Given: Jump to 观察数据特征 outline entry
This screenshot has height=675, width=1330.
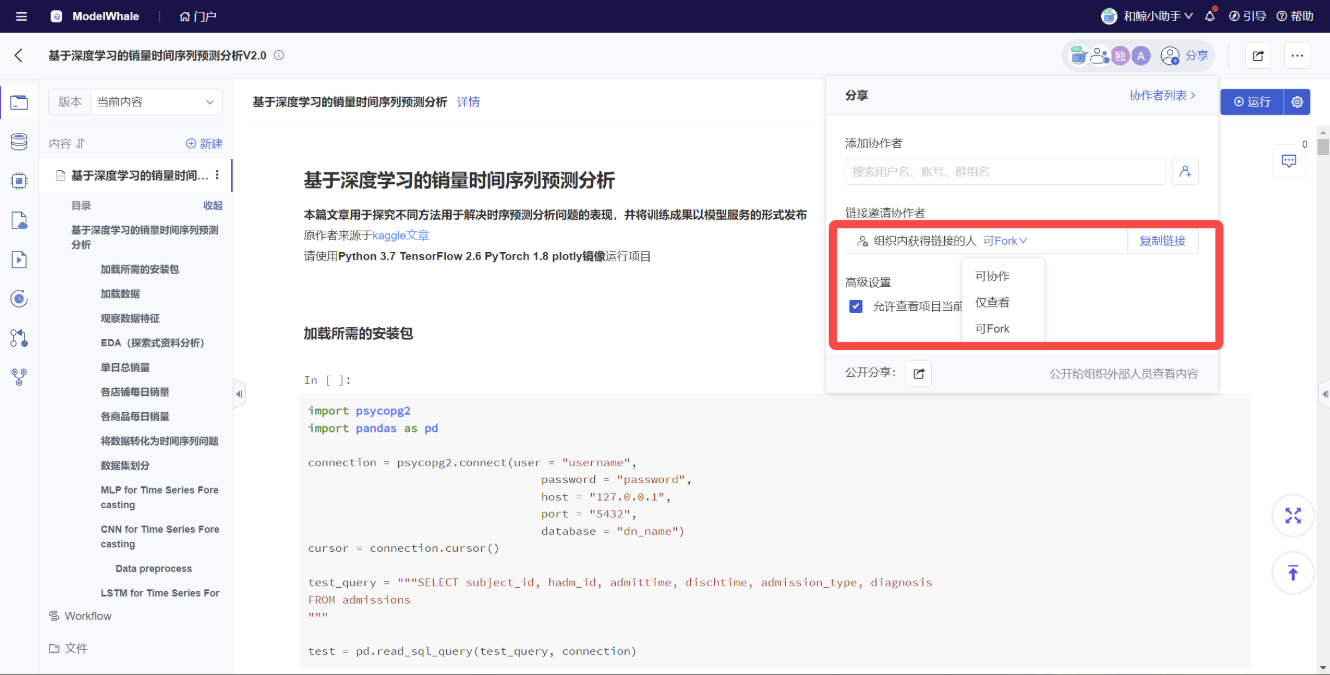Looking at the screenshot, I should tap(130, 318).
